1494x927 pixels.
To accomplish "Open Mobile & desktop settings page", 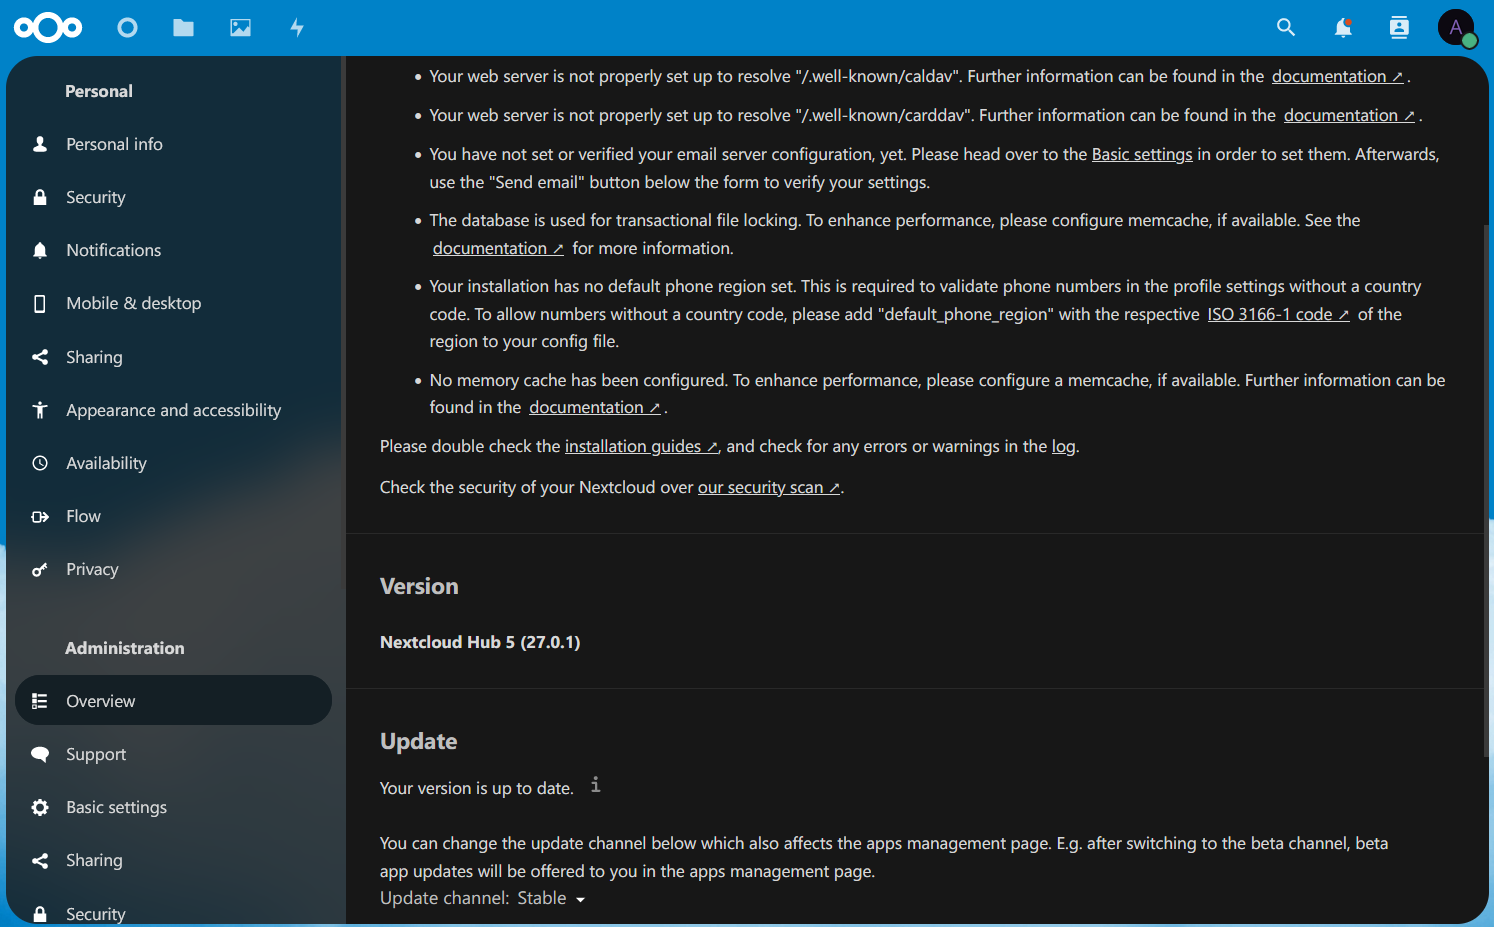I will point(173,303).
